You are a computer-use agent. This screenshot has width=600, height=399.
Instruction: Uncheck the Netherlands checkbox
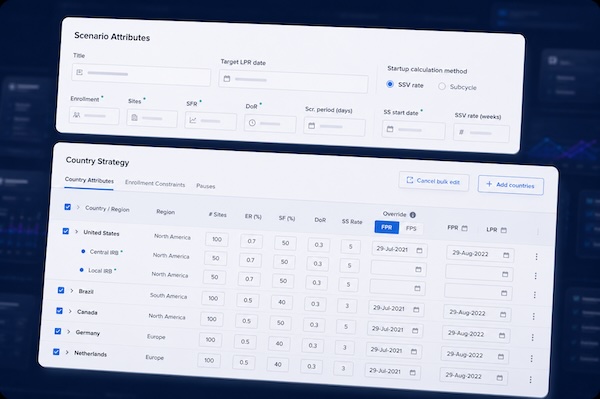coord(56,352)
